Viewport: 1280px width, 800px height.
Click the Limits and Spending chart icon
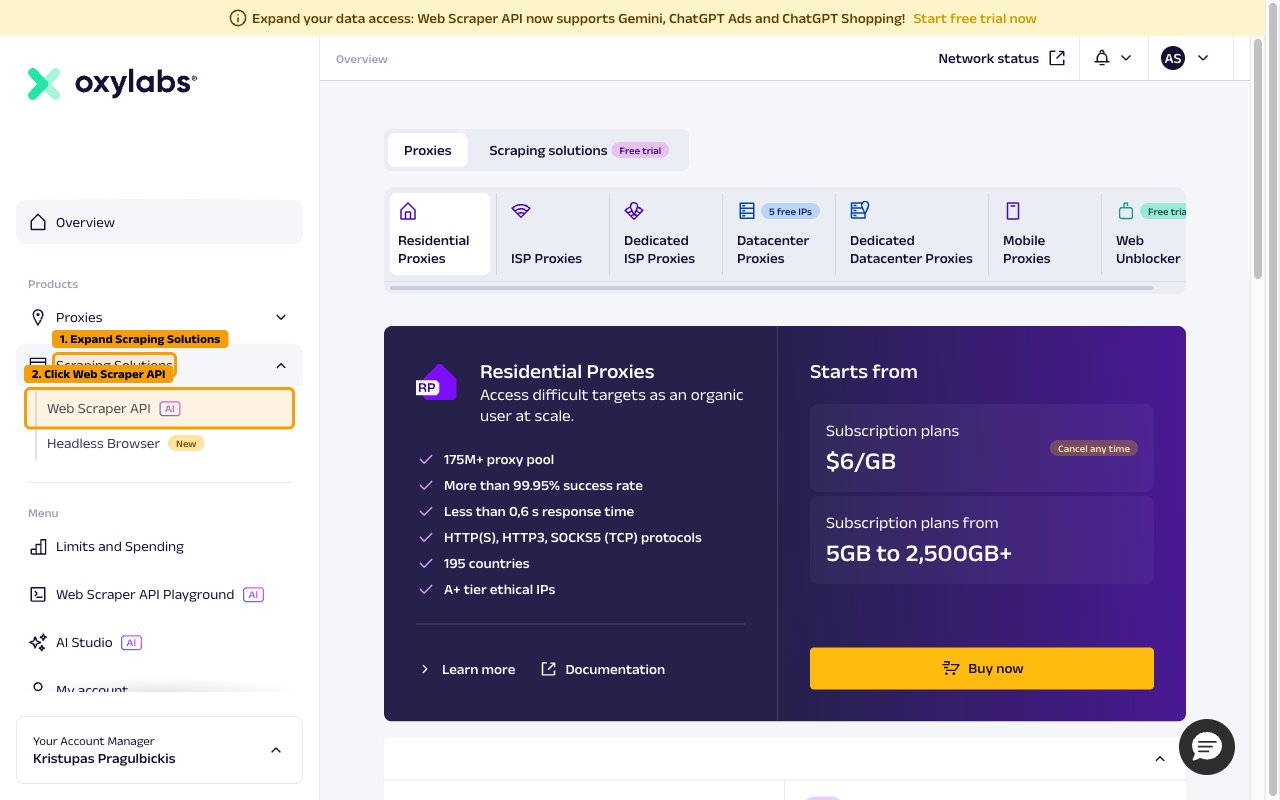[38, 546]
